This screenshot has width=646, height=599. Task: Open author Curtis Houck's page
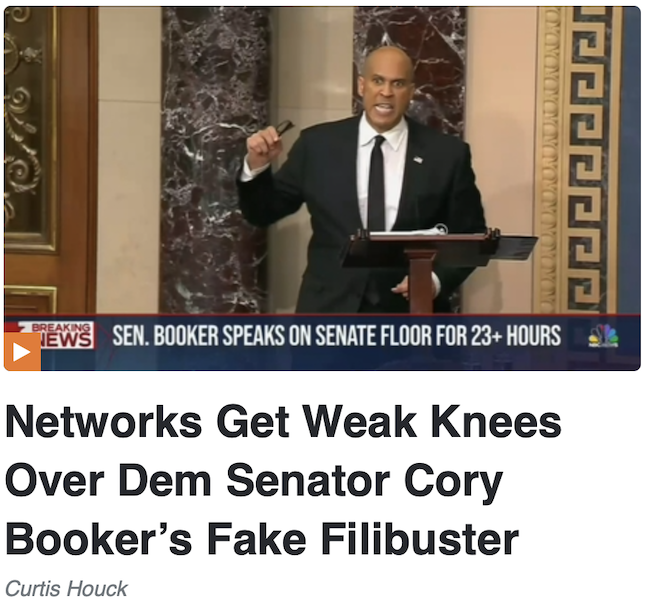point(66,588)
